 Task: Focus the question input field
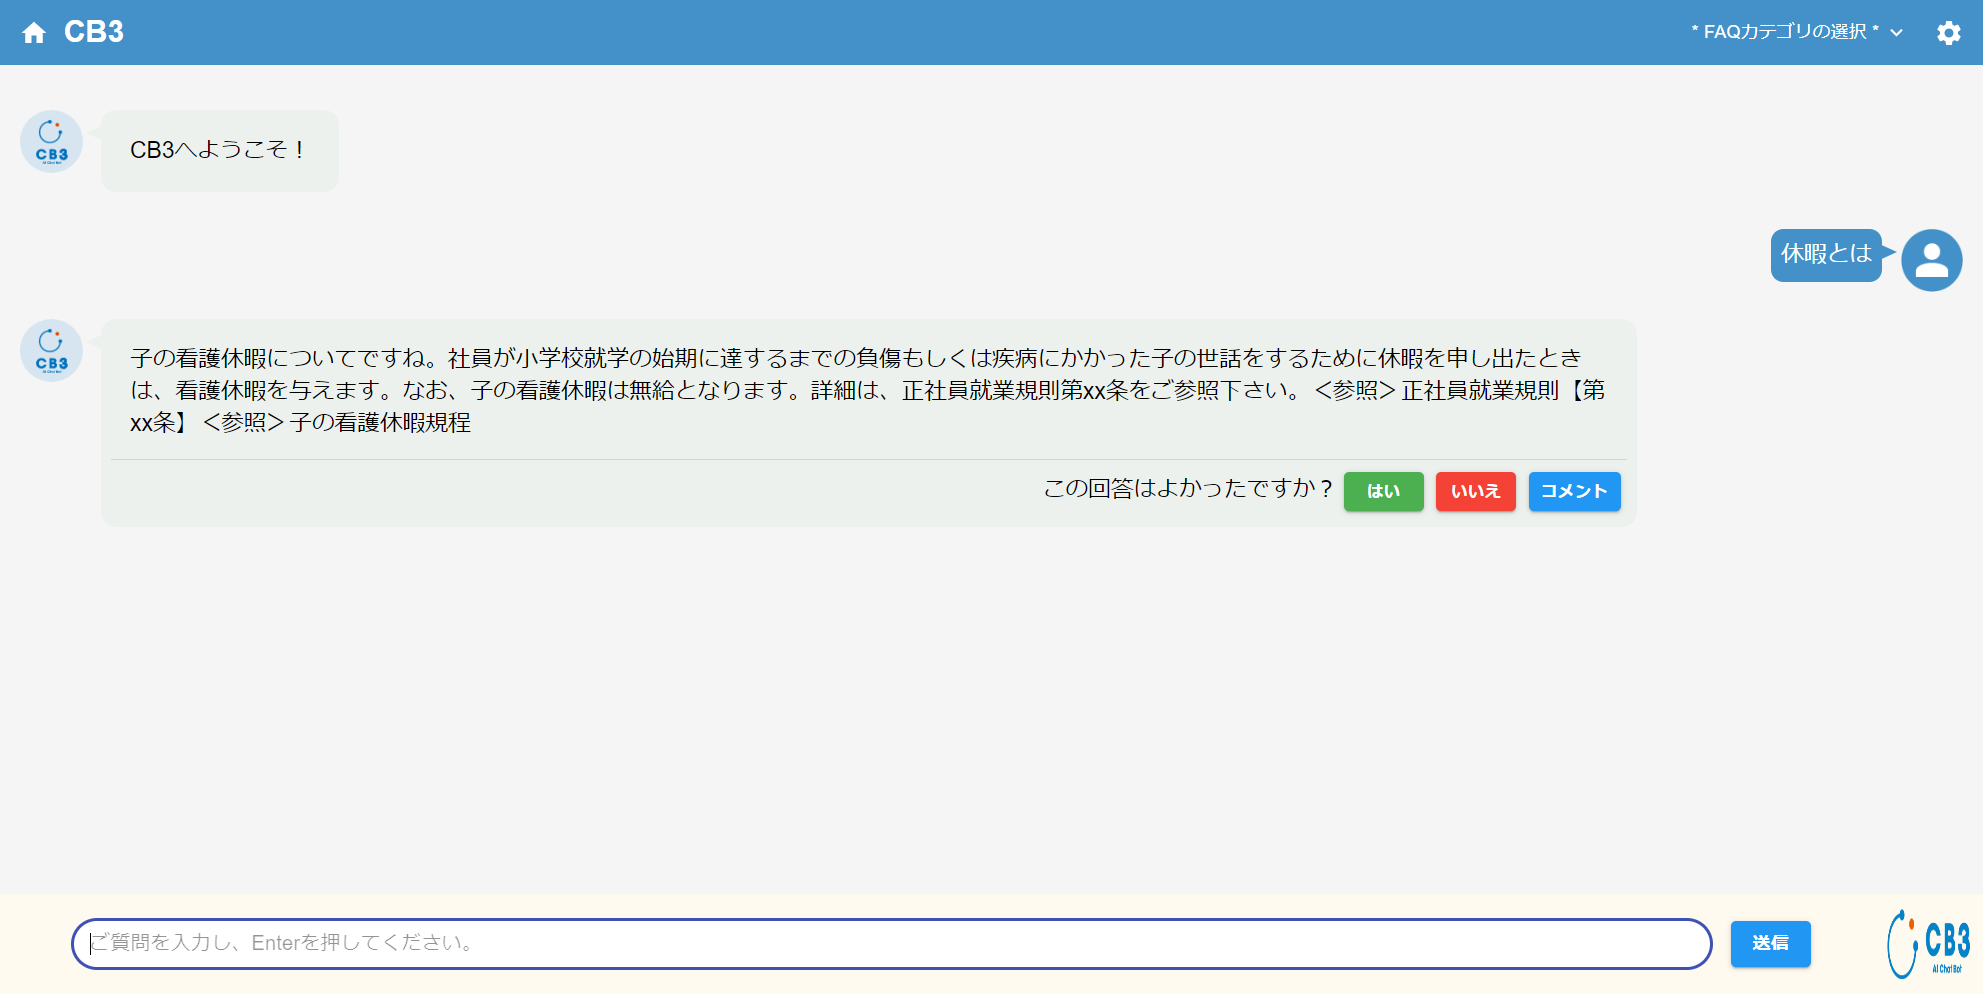[890, 943]
